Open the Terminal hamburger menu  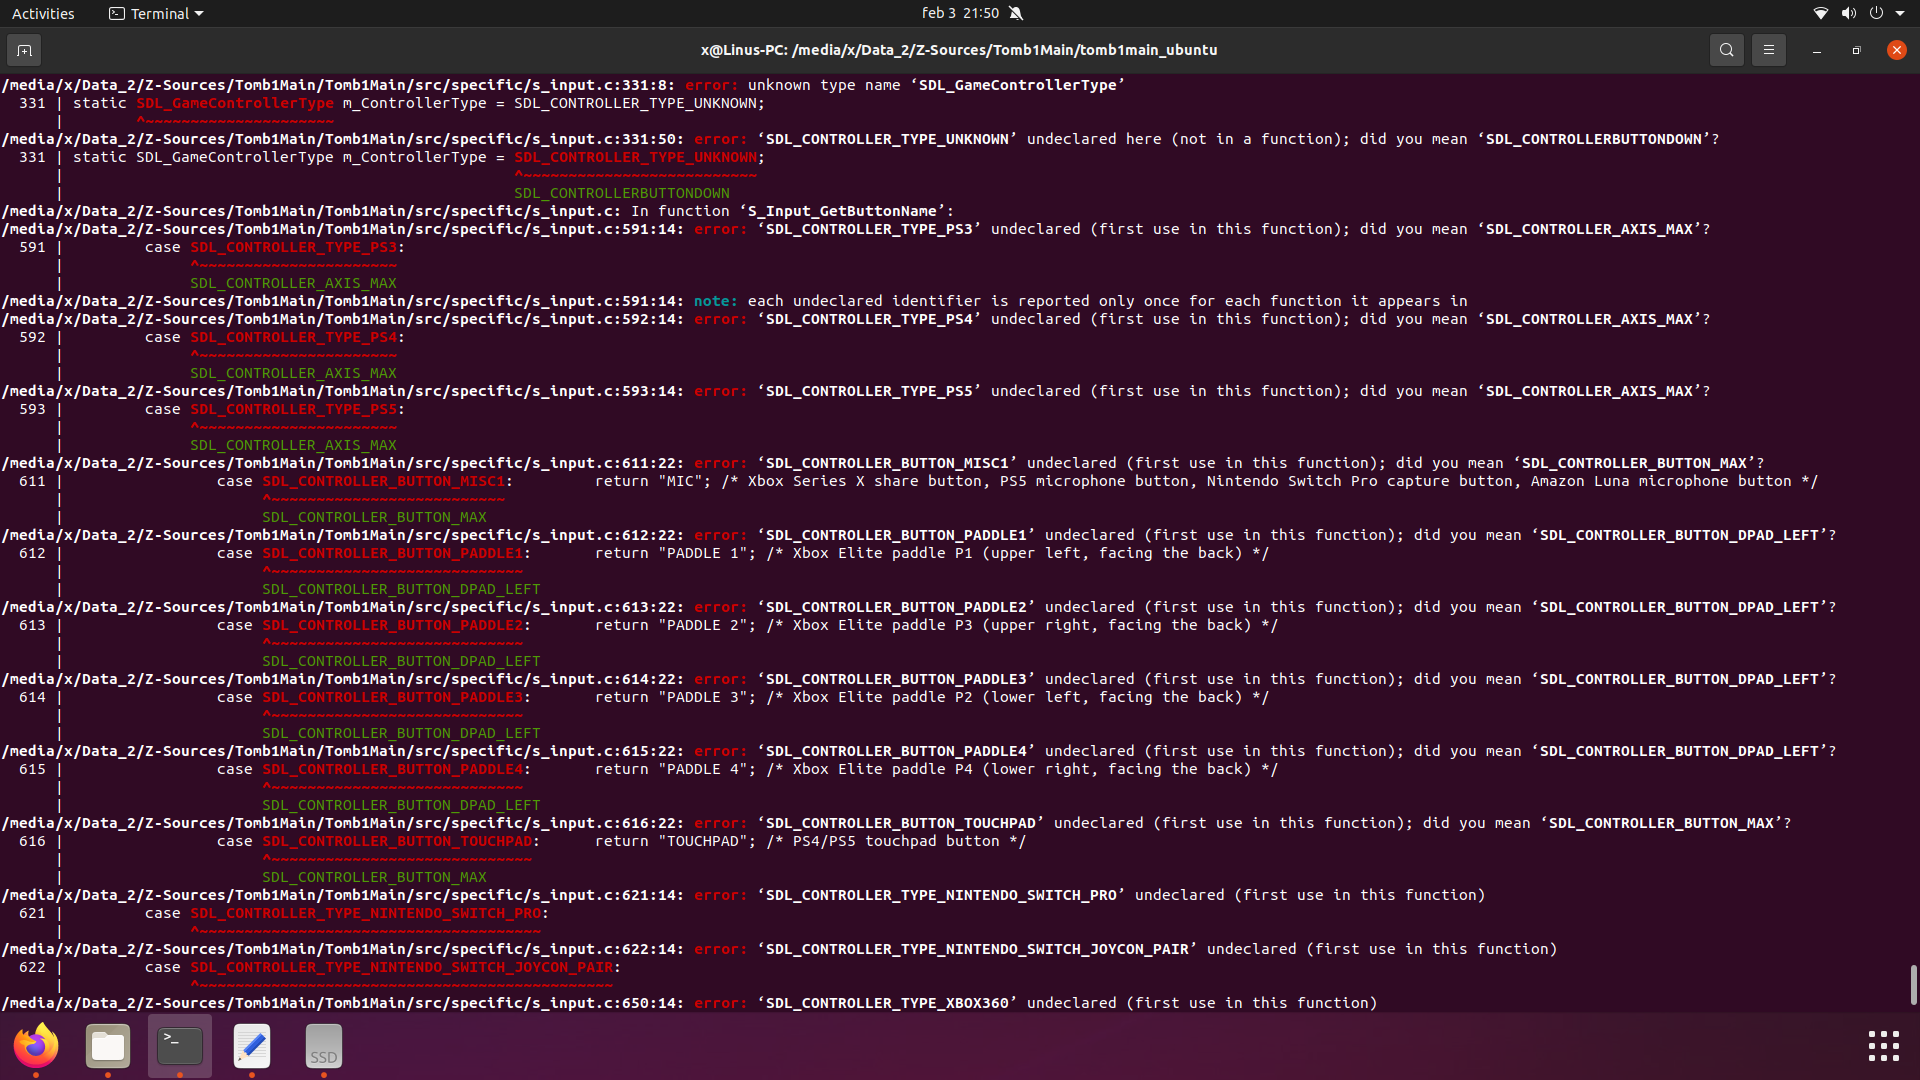(x=1768, y=50)
